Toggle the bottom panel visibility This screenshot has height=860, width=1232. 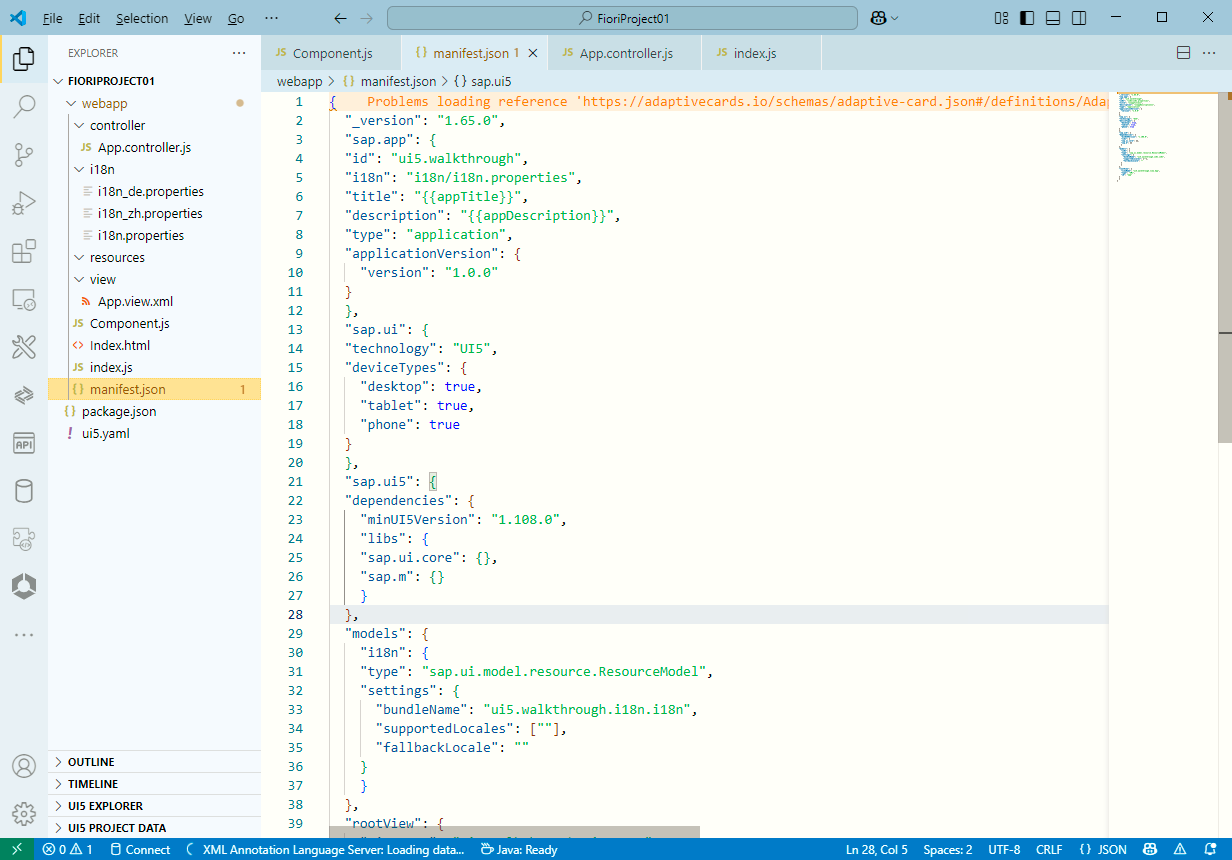(x=1053, y=18)
